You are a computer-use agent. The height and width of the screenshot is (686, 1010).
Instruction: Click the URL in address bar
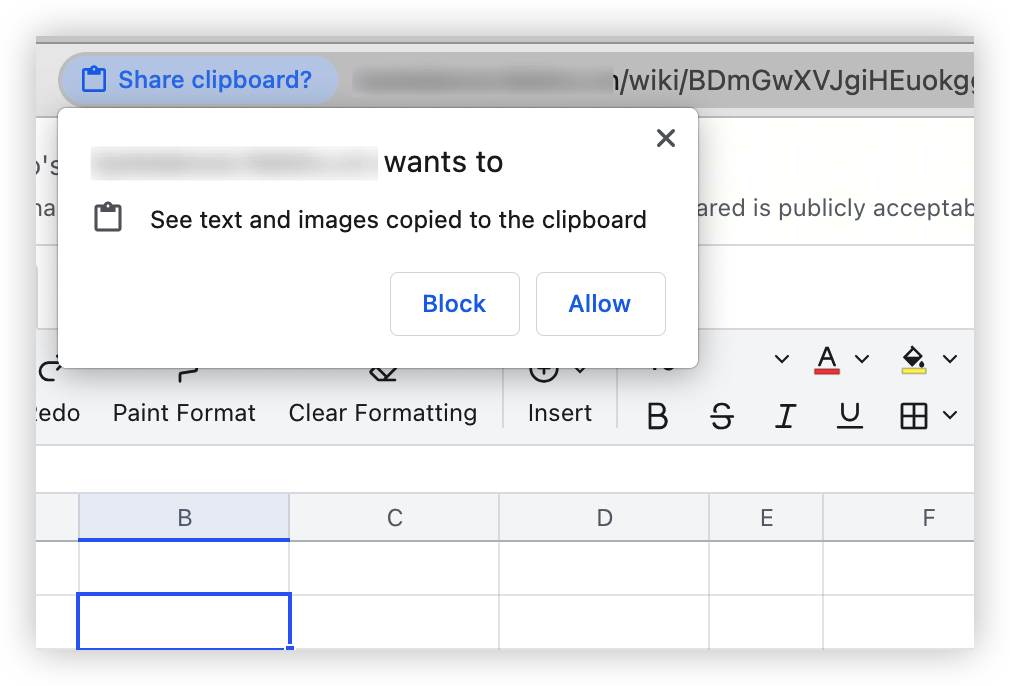coord(663,81)
